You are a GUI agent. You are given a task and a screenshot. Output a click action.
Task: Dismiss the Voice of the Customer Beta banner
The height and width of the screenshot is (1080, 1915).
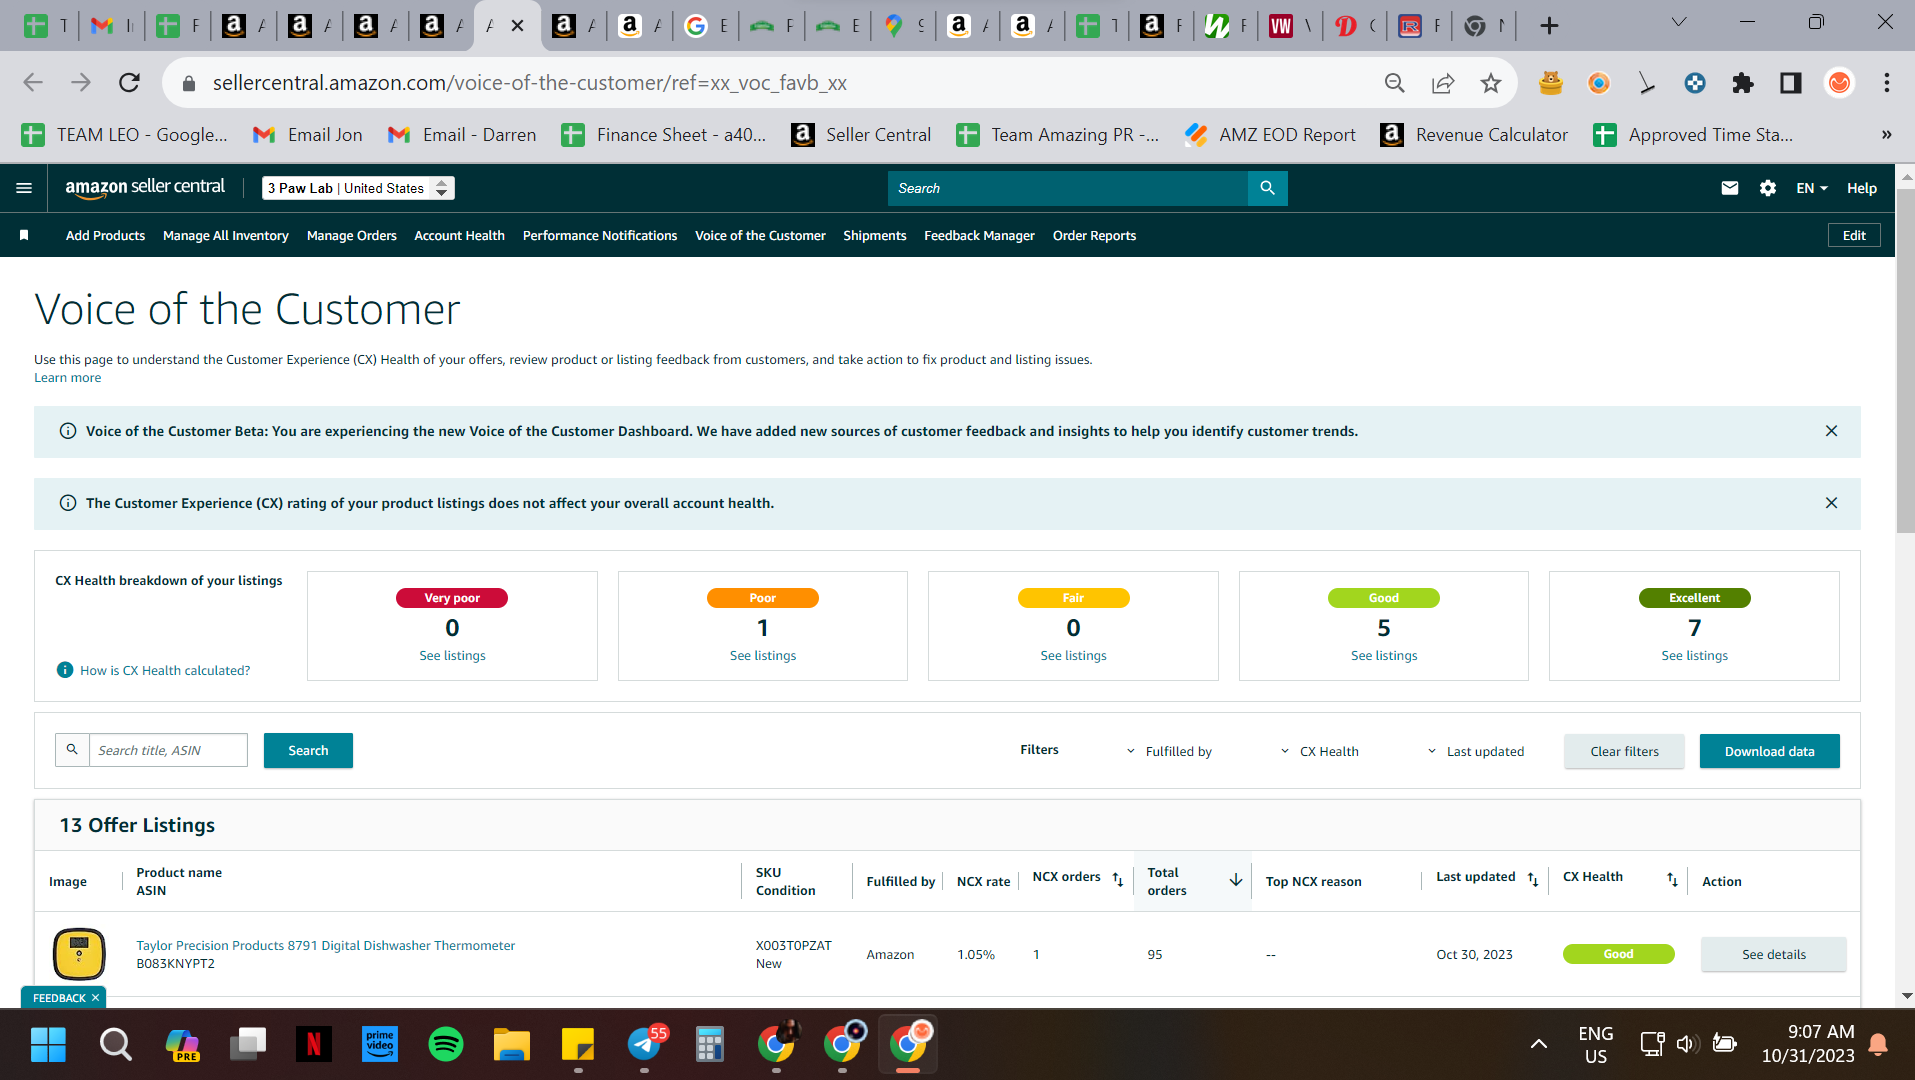(x=1831, y=431)
